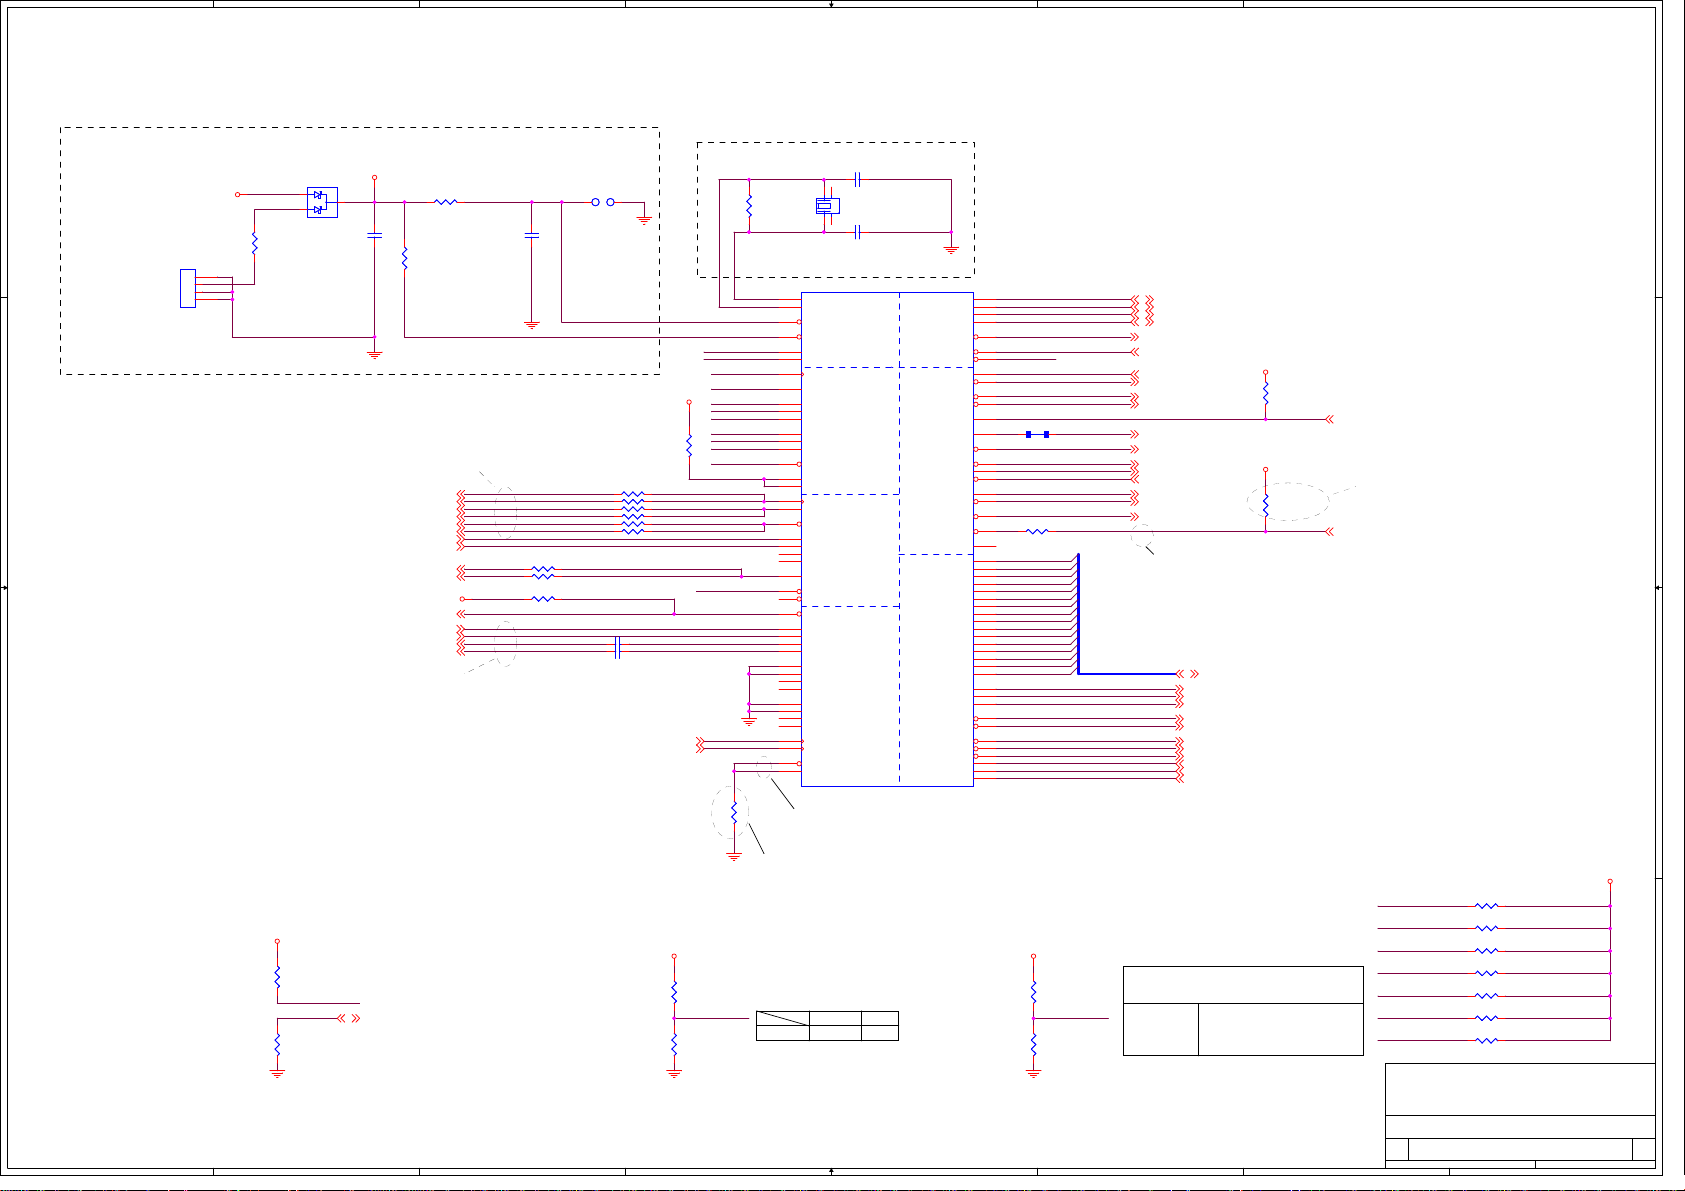The image size is (1685, 1191).
Task: Select the resistor inside the crystal dashed box
Action: click(x=749, y=207)
